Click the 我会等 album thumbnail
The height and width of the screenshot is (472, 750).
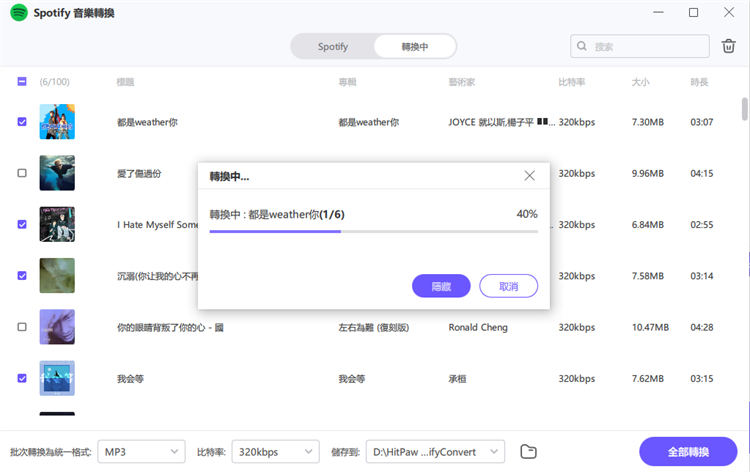(x=57, y=378)
